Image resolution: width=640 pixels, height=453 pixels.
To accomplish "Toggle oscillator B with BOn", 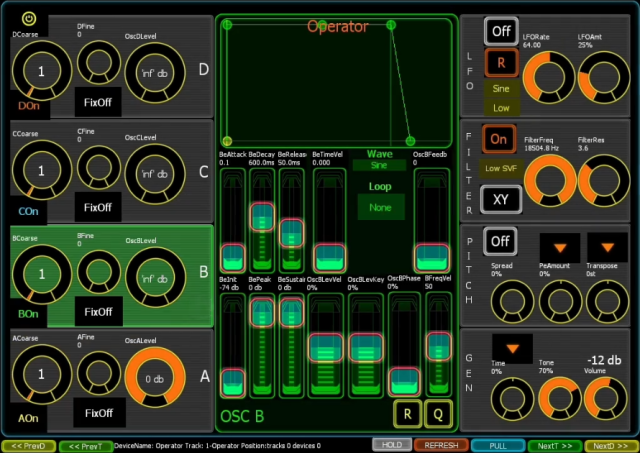I will tap(29, 314).
